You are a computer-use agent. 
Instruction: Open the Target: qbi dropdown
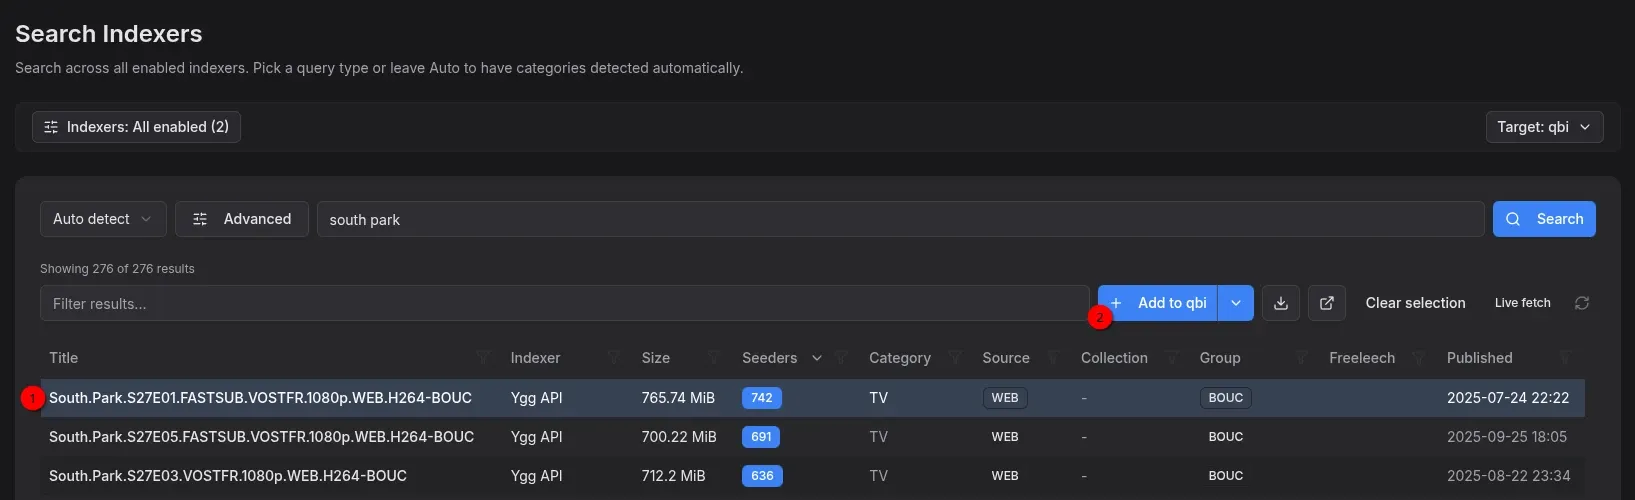[x=1543, y=127]
